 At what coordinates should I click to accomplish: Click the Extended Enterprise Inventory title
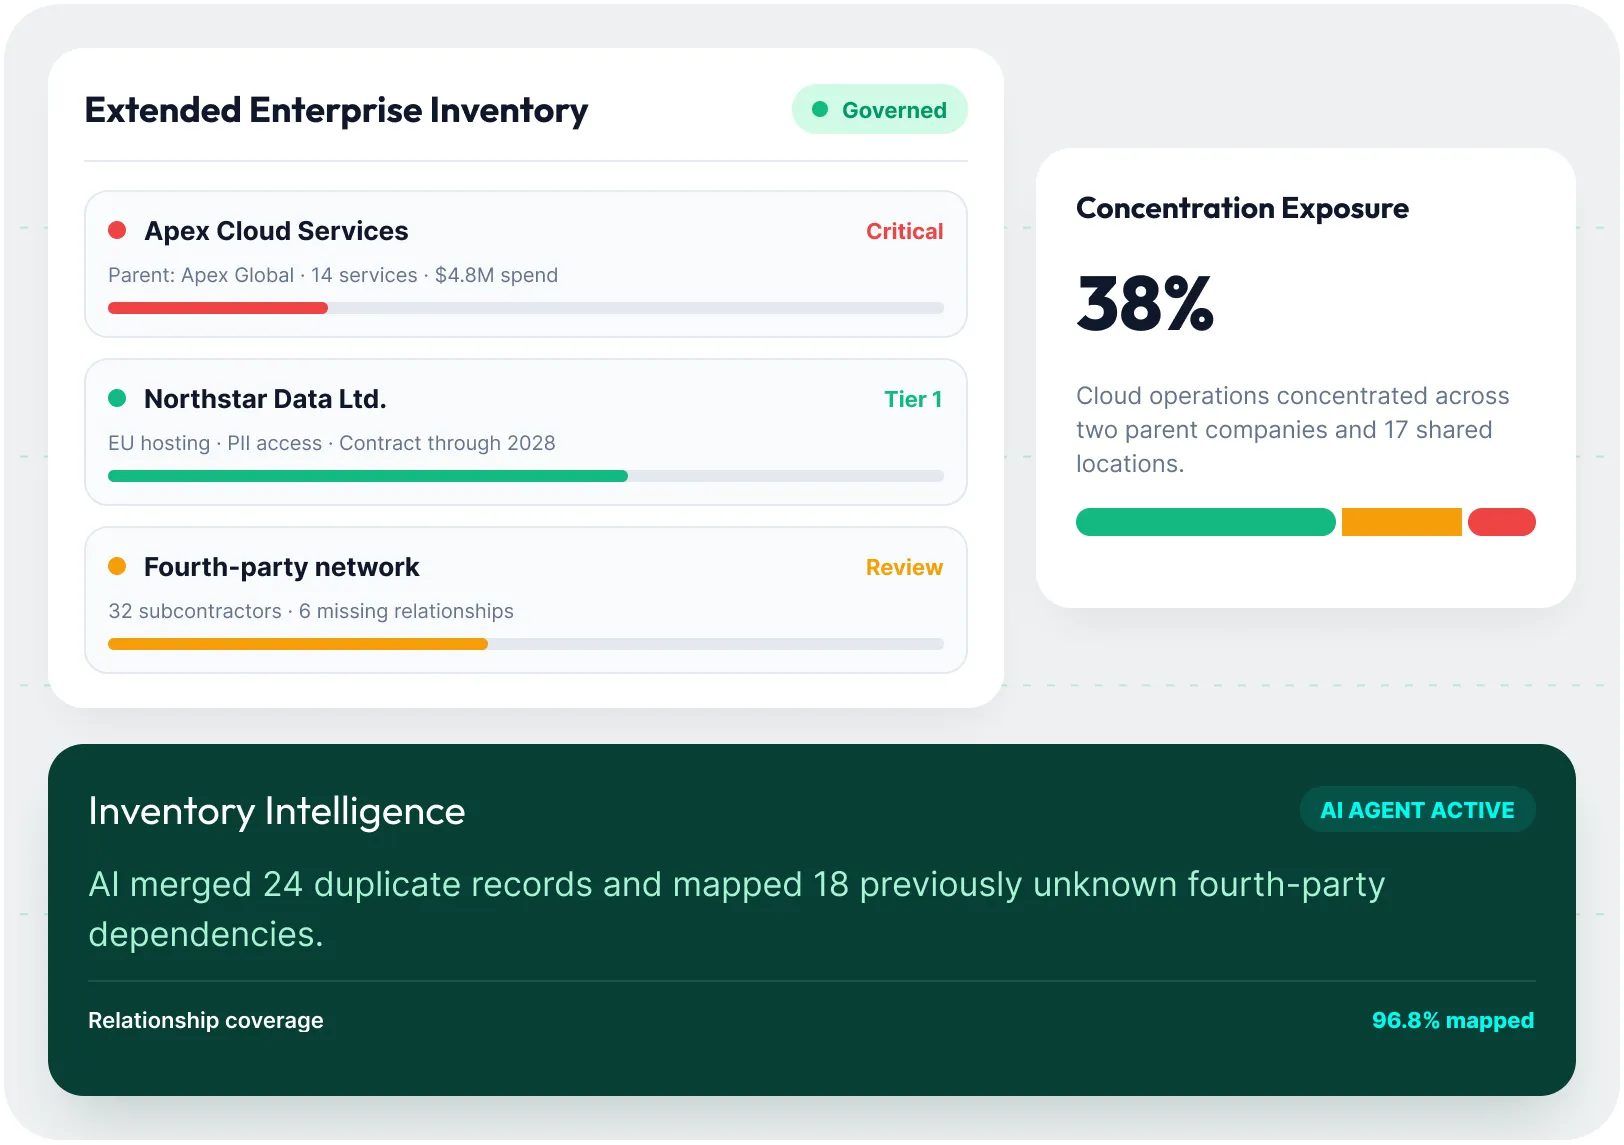click(336, 110)
